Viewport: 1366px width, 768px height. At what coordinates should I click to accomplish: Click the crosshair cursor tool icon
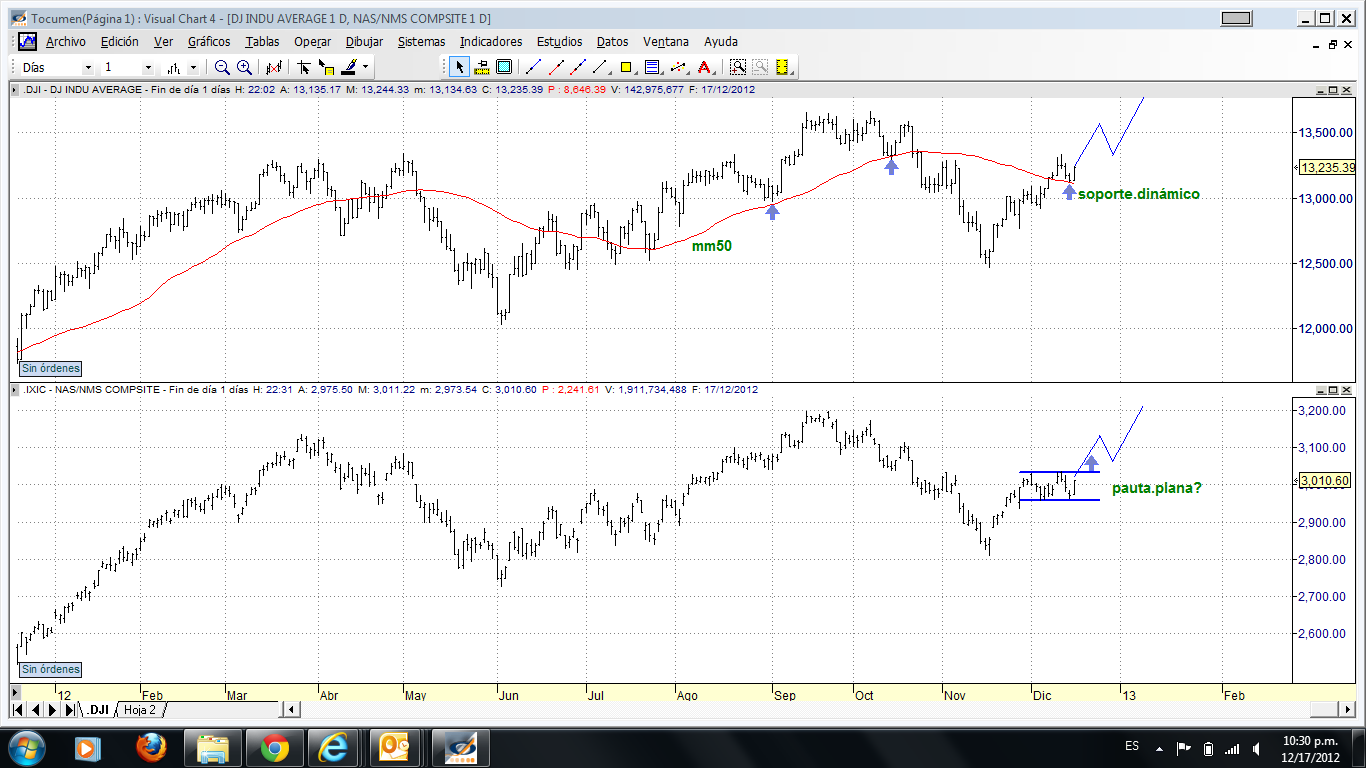click(303, 67)
